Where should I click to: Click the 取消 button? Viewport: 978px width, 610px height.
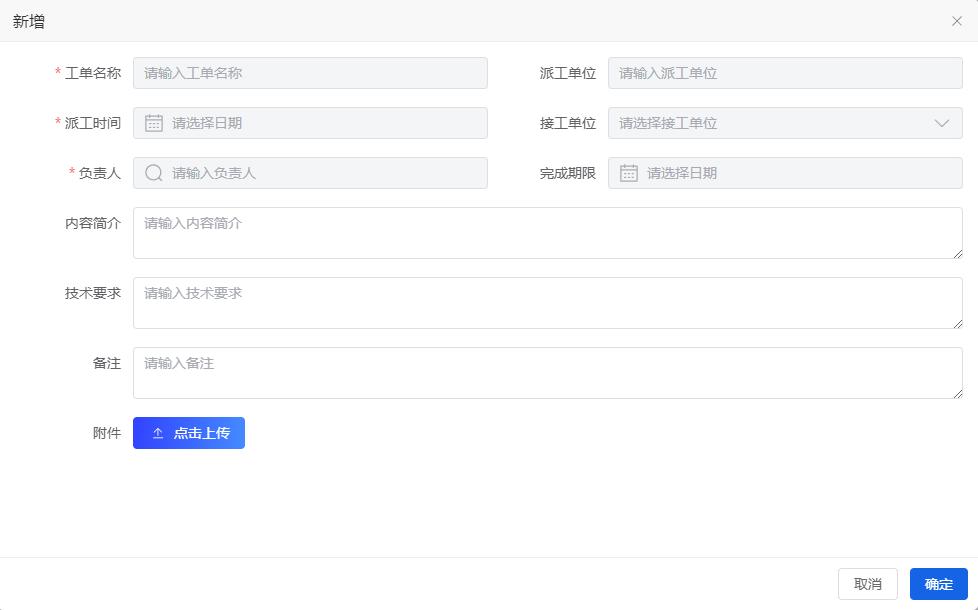click(868, 584)
